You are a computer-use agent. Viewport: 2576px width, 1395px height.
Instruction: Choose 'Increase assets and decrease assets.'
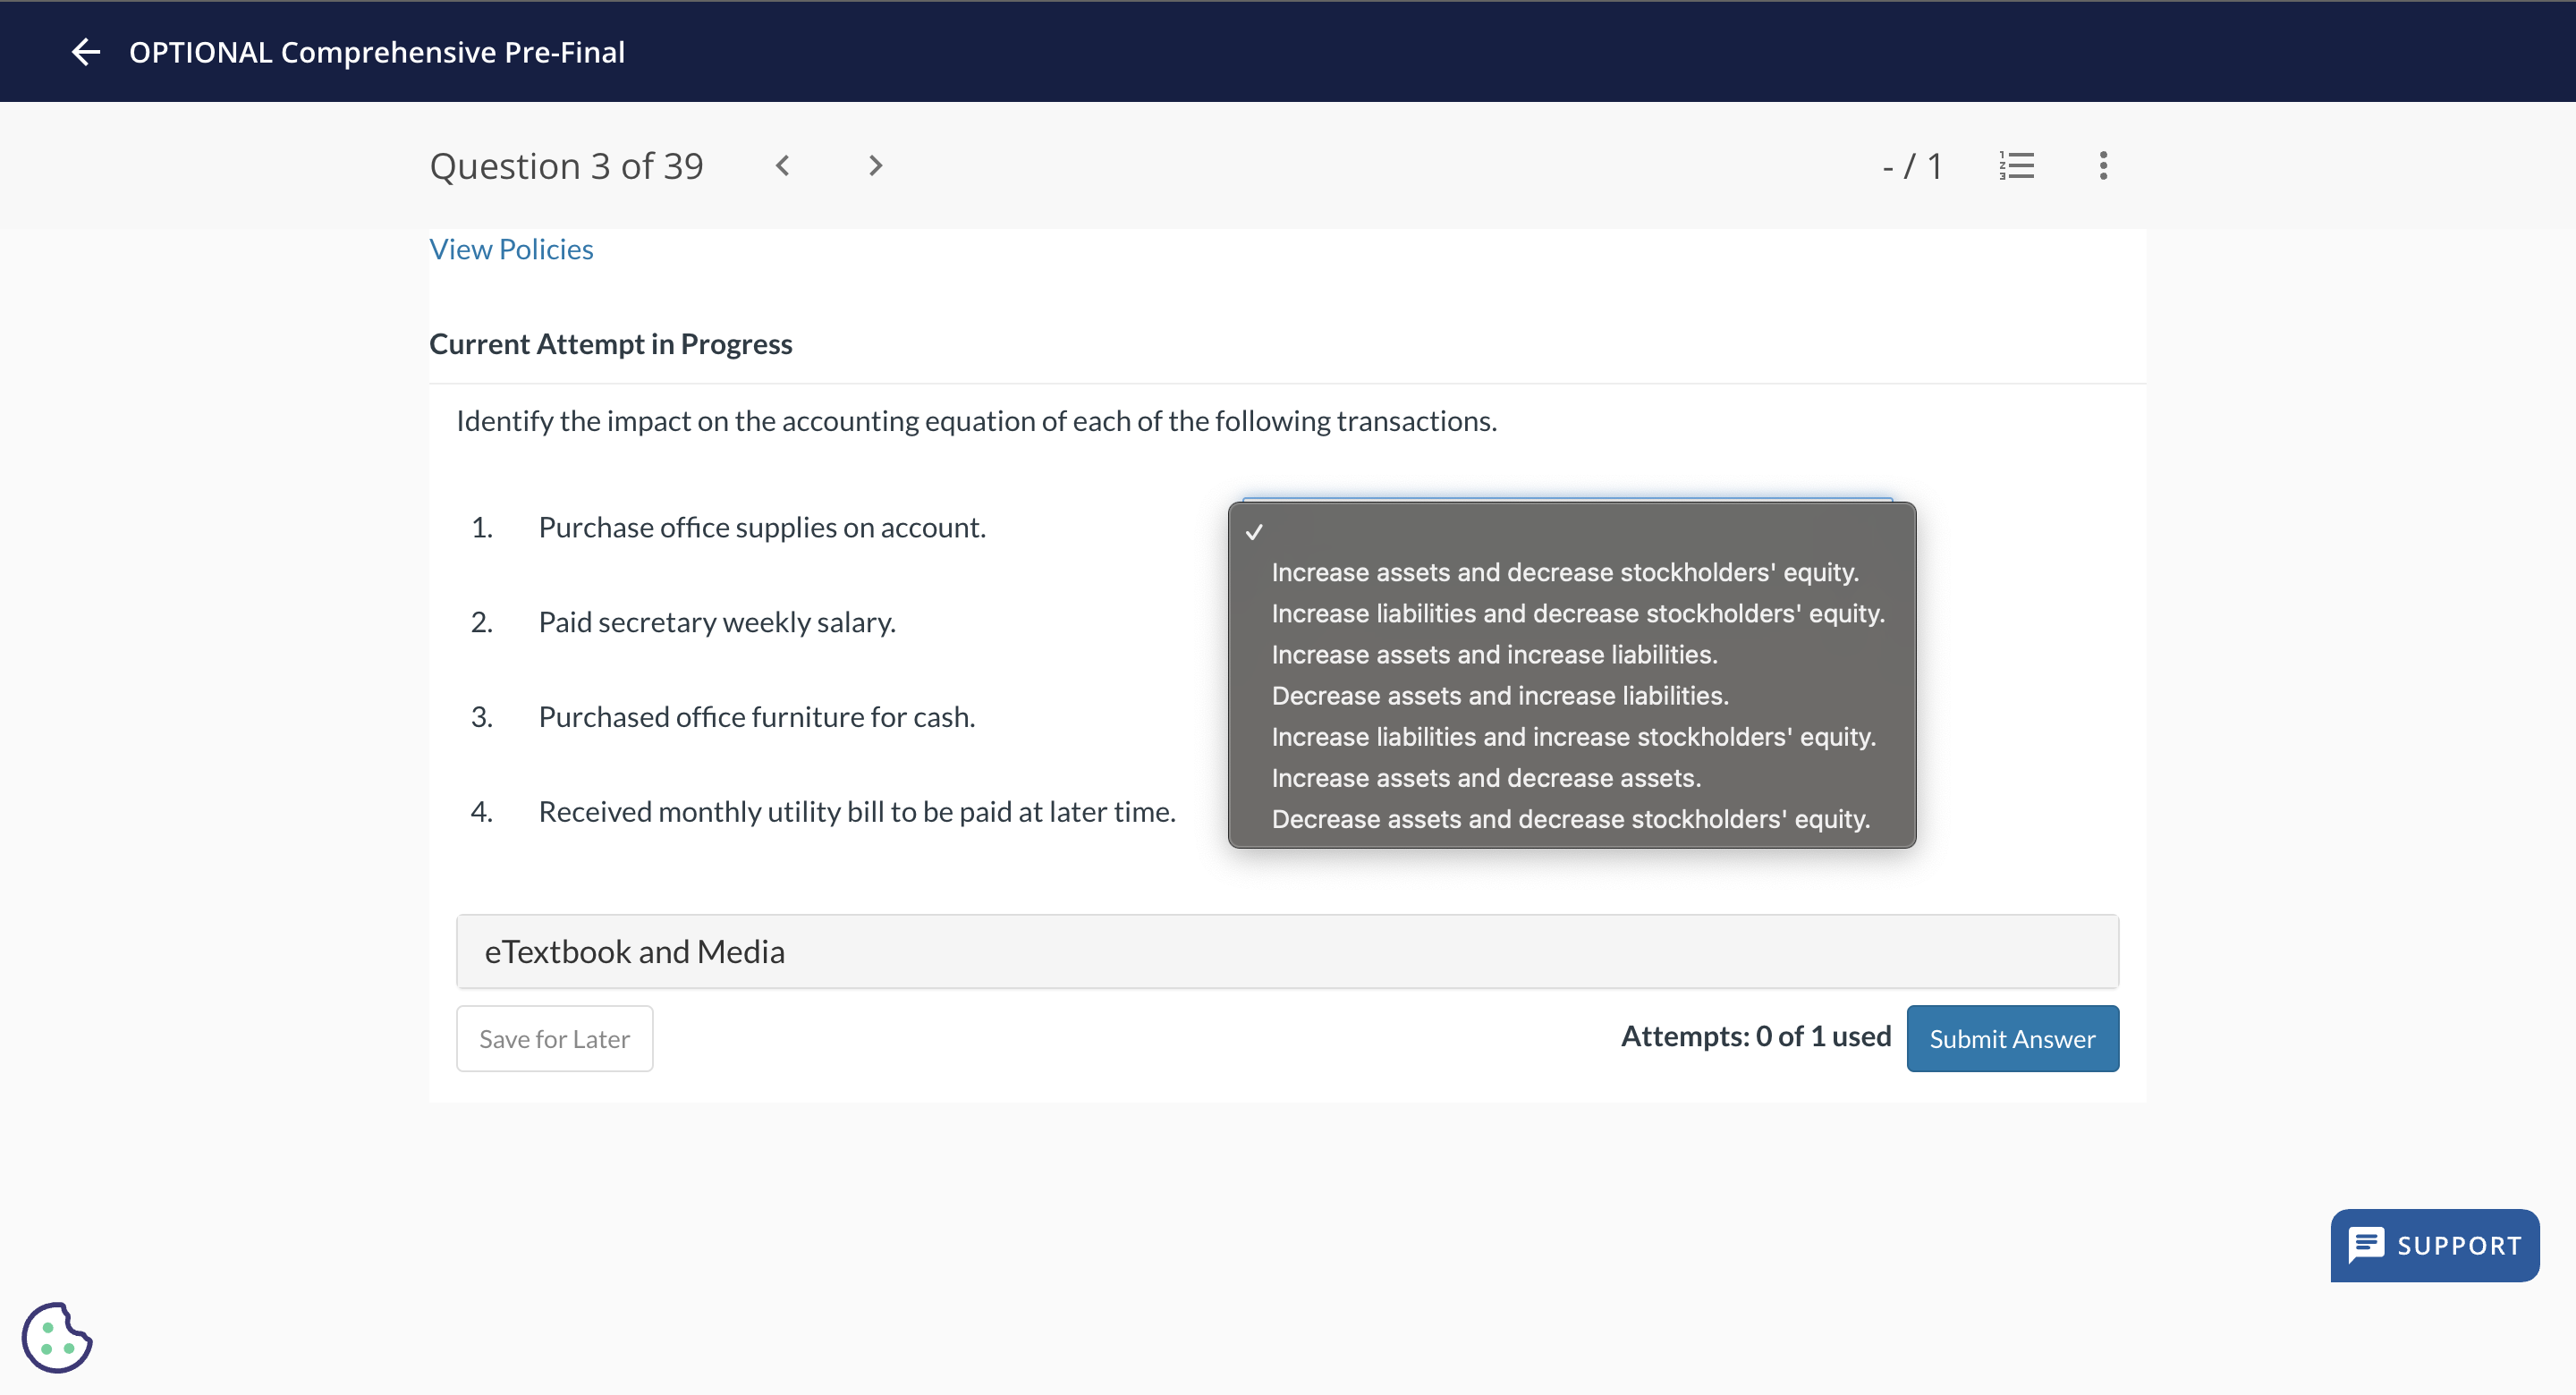pyautogui.click(x=1485, y=778)
